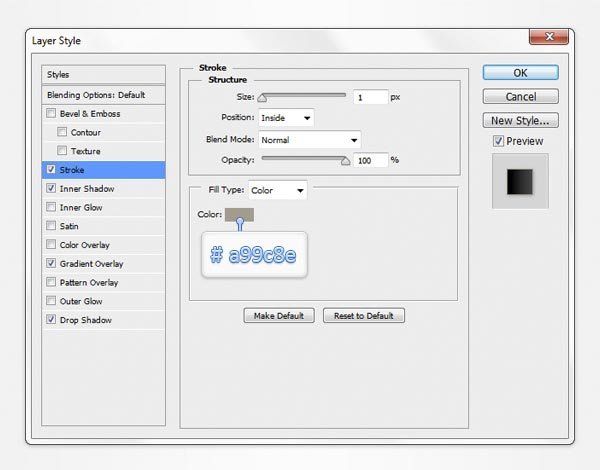Click the Opacity slider handle
Viewport: 600px width, 470px height.
346,161
